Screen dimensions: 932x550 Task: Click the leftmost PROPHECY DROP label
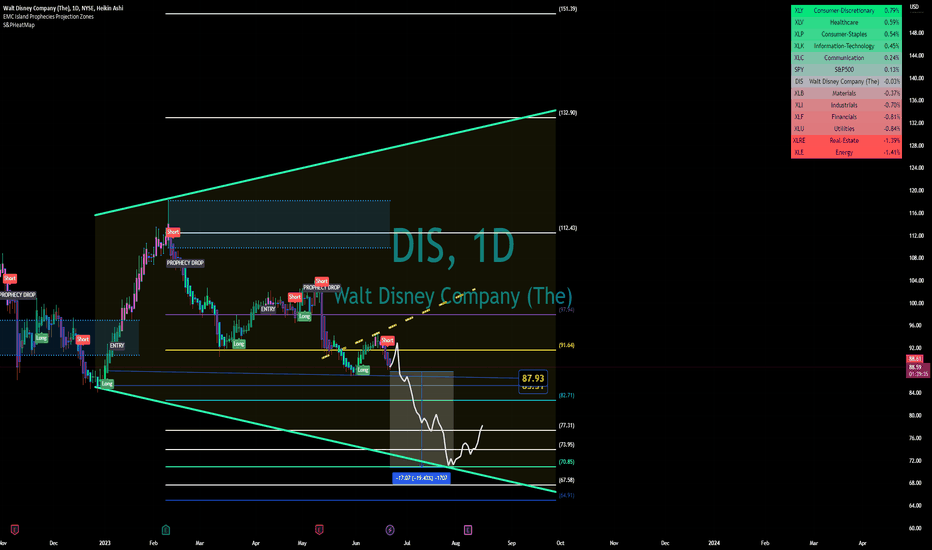18,295
